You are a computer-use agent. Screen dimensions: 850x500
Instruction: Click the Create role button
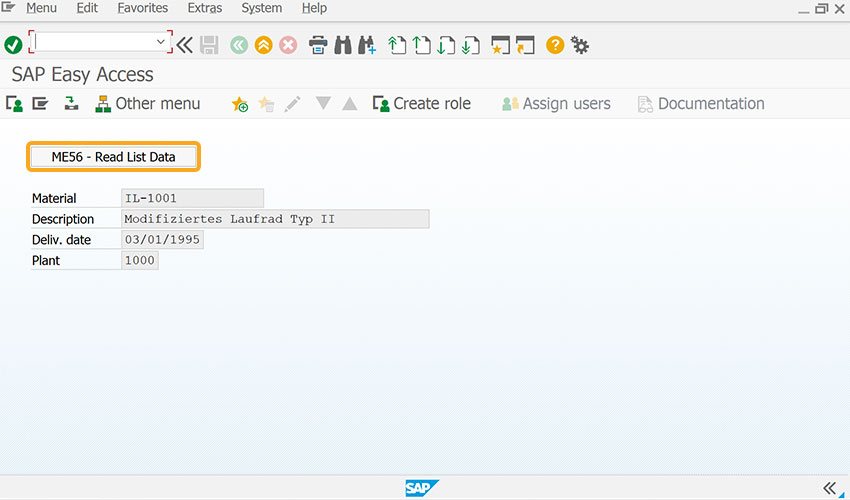point(421,104)
